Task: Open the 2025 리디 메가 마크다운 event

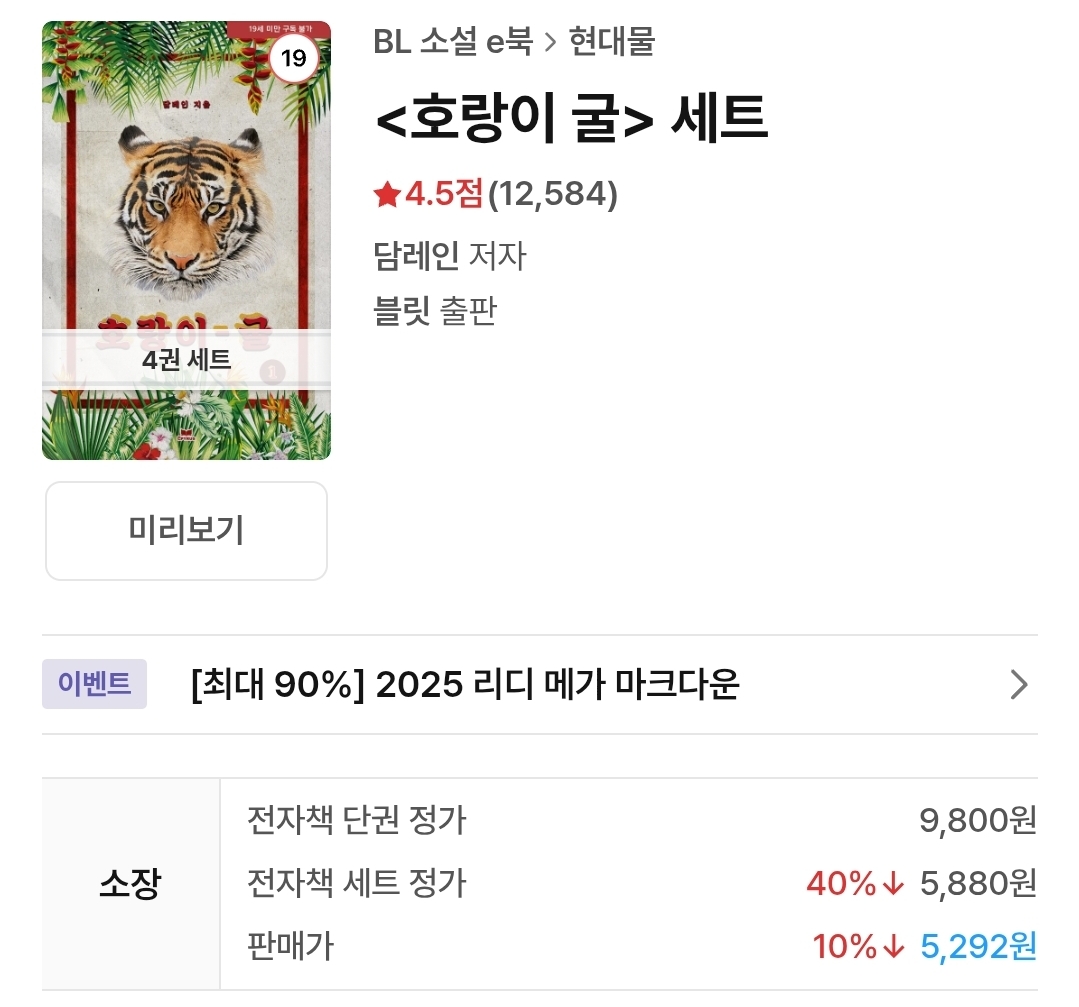Action: 464,685
